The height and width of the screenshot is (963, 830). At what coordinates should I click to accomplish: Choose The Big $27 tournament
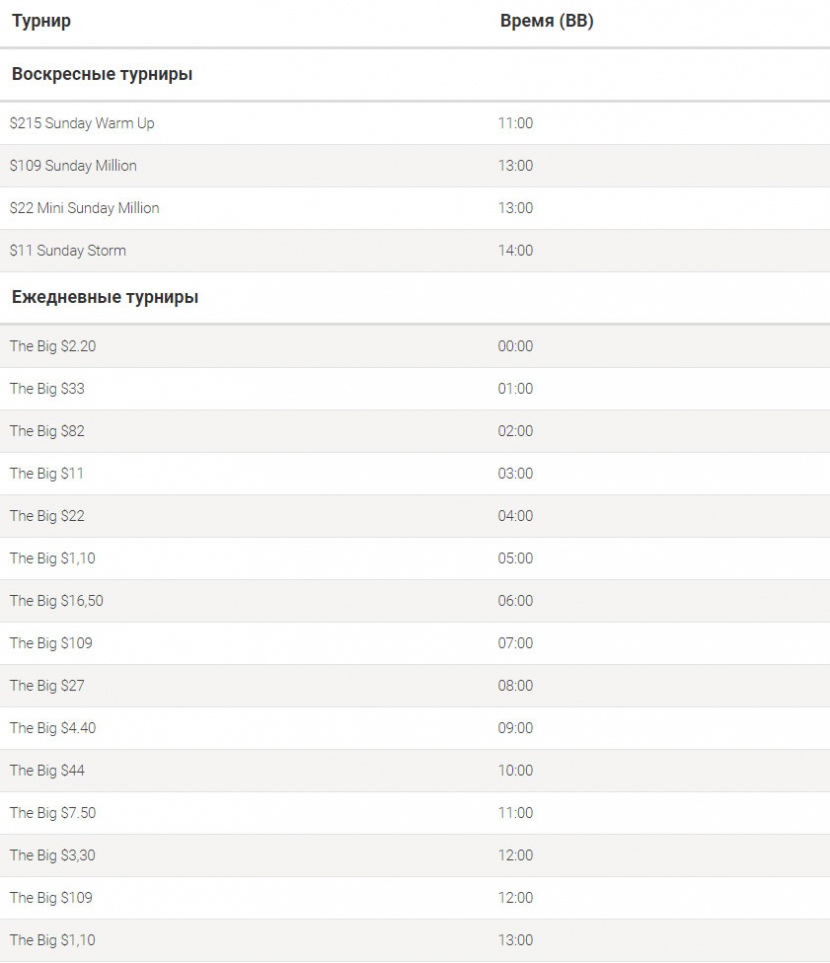[x=47, y=686]
